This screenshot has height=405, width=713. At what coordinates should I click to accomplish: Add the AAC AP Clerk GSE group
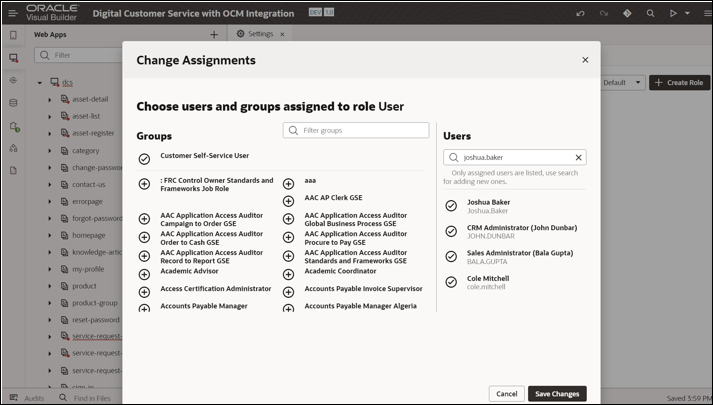pyautogui.click(x=288, y=201)
